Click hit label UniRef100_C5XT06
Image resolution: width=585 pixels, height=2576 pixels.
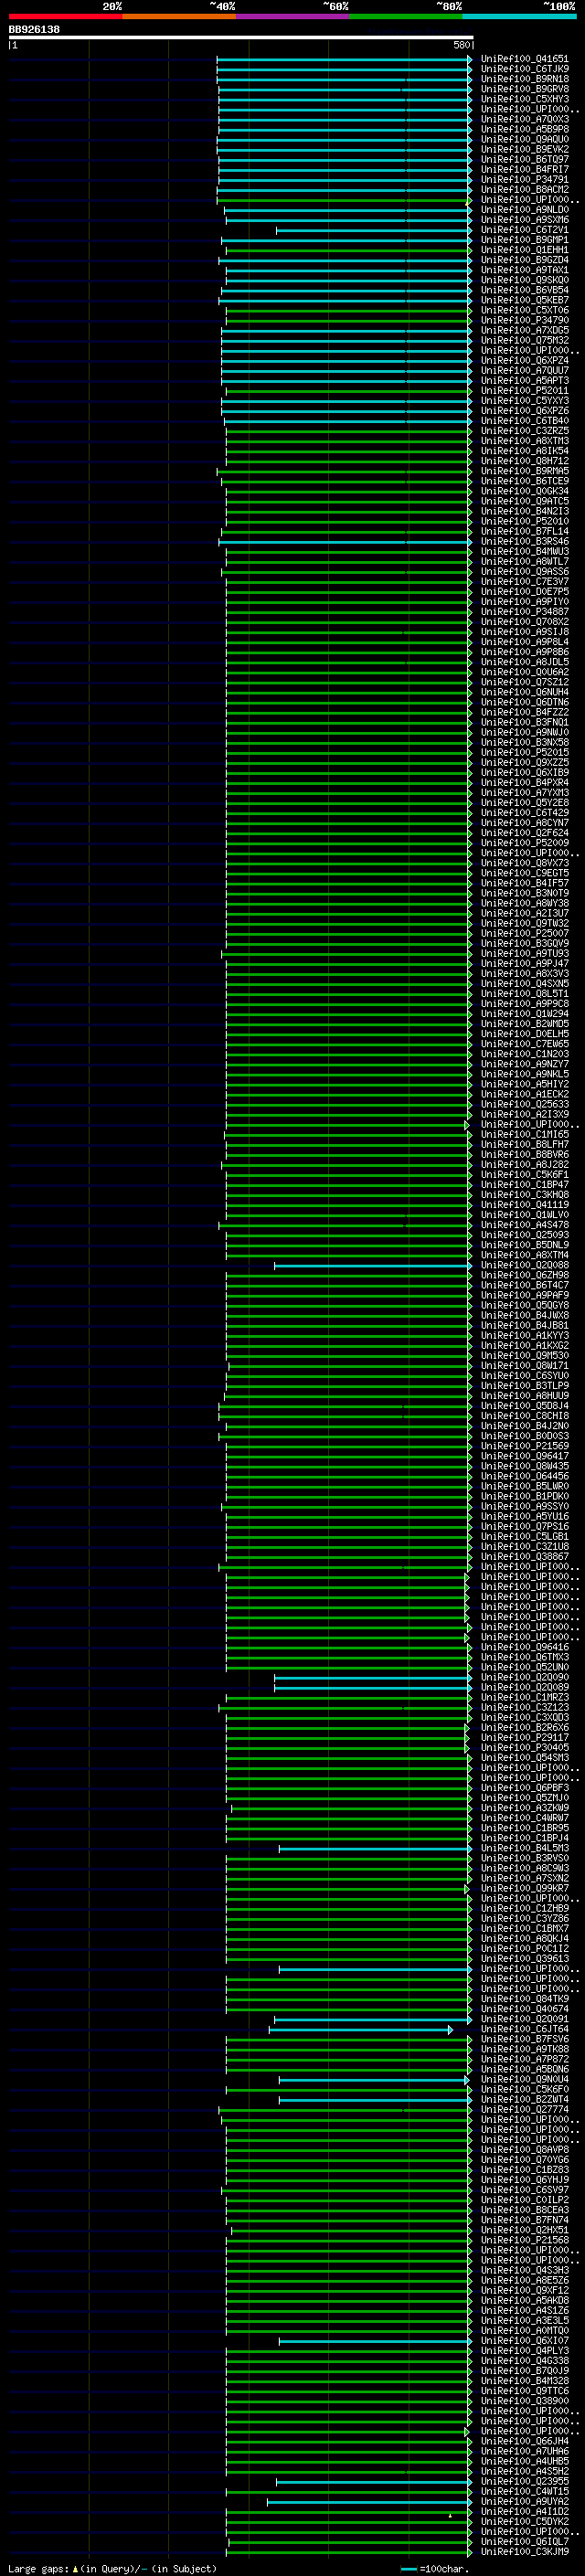[x=524, y=310]
